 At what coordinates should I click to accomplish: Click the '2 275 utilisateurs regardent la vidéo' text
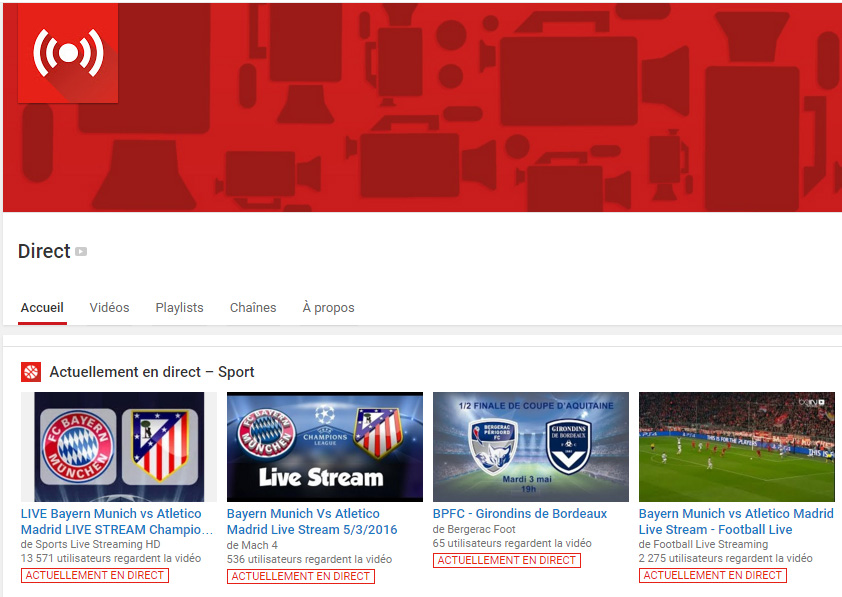[x=725, y=558]
